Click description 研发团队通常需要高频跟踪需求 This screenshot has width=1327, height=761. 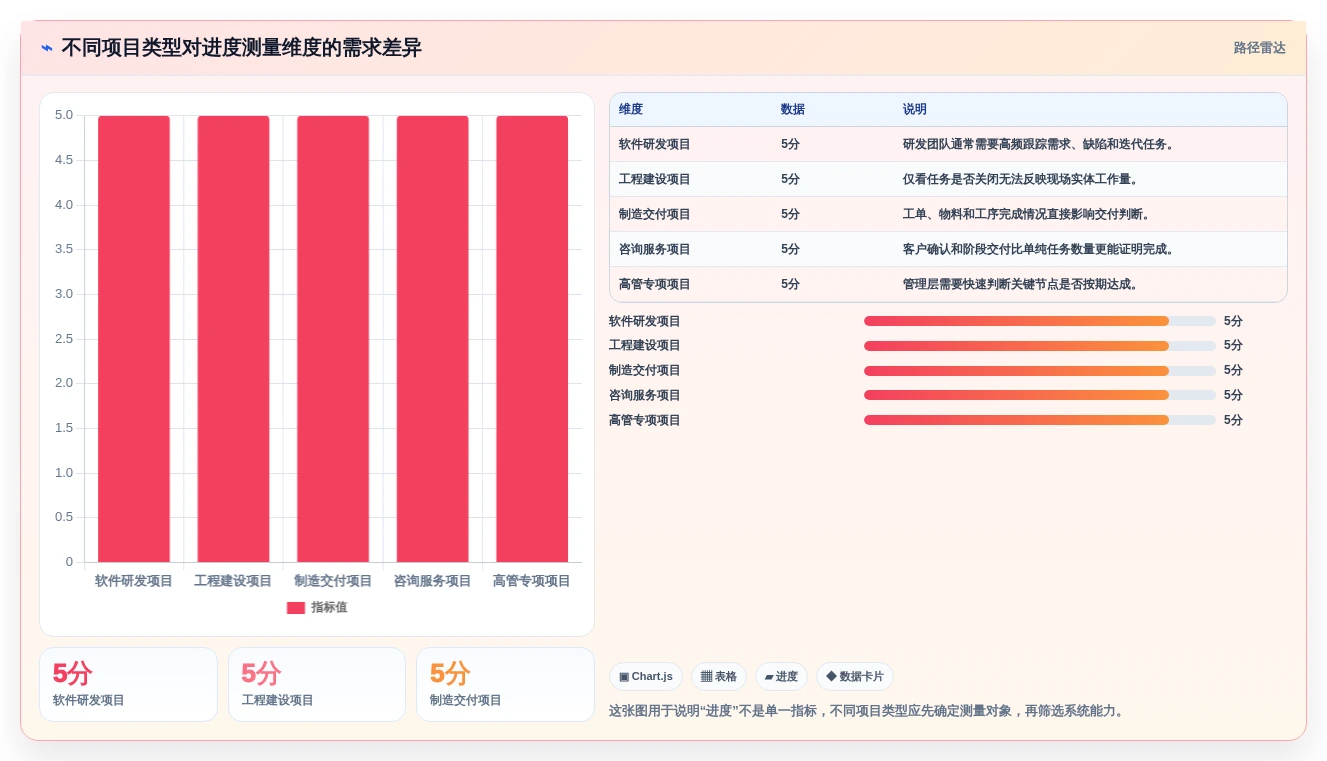(x=1040, y=144)
